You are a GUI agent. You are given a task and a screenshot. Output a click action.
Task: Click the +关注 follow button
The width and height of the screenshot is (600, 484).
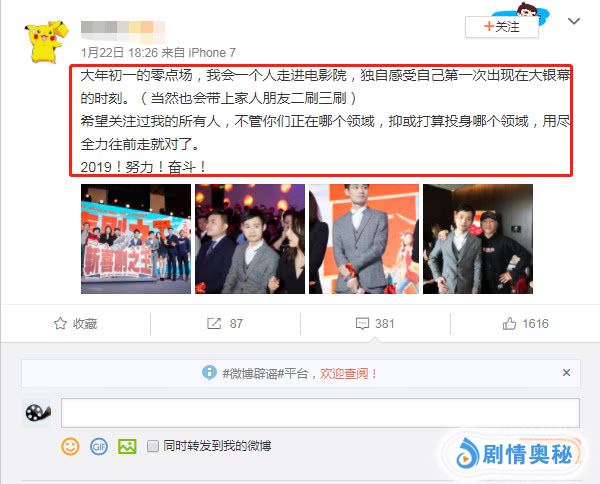[502, 27]
